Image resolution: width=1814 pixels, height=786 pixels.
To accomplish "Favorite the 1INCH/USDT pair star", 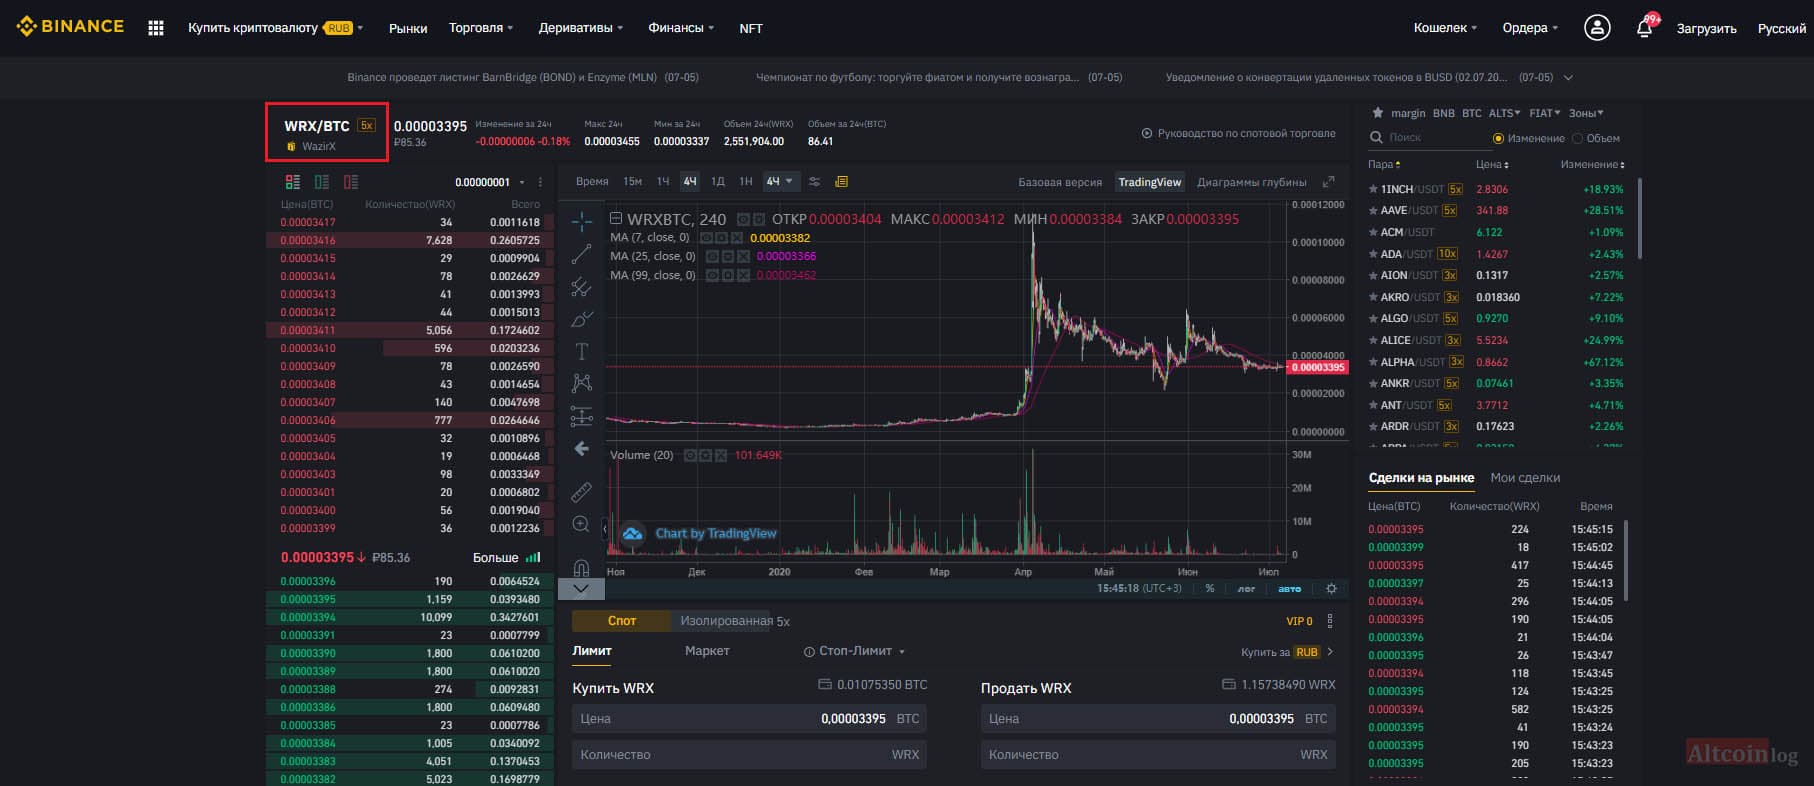I will point(1374,189).
